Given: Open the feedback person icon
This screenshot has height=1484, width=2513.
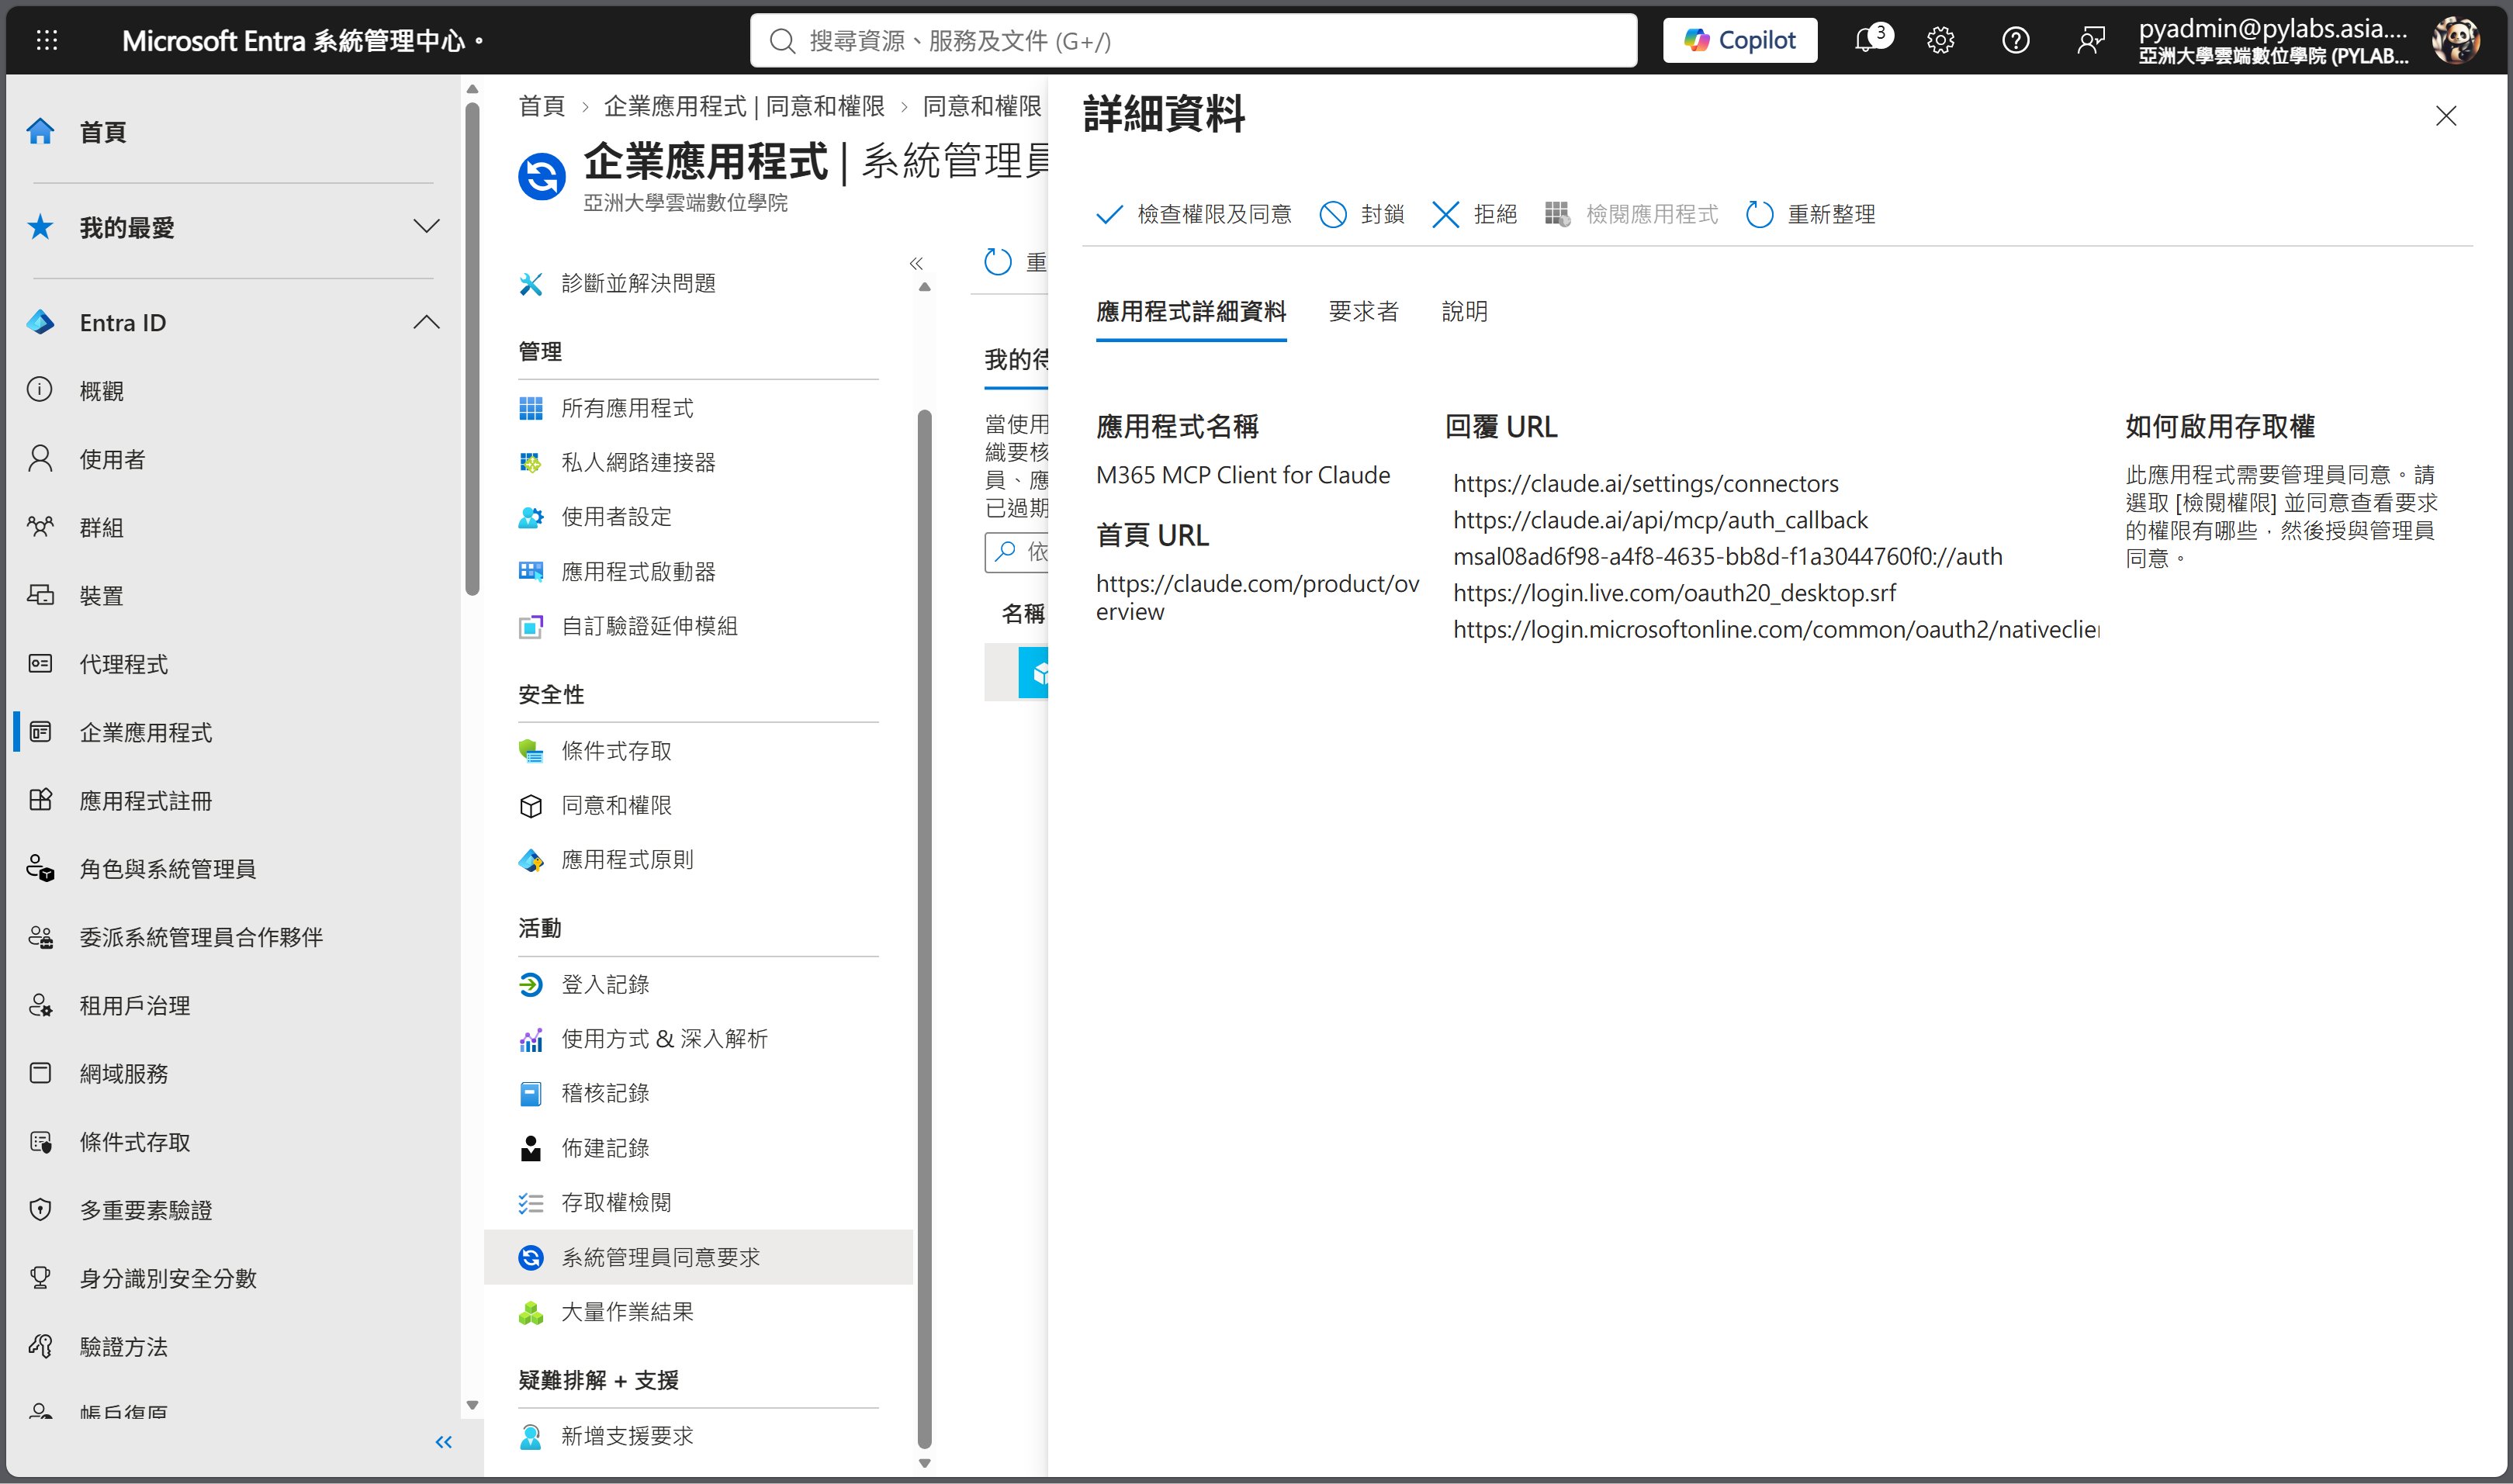Looking at the screenshot, I should pyautogui.click(x=2090, y=40).
